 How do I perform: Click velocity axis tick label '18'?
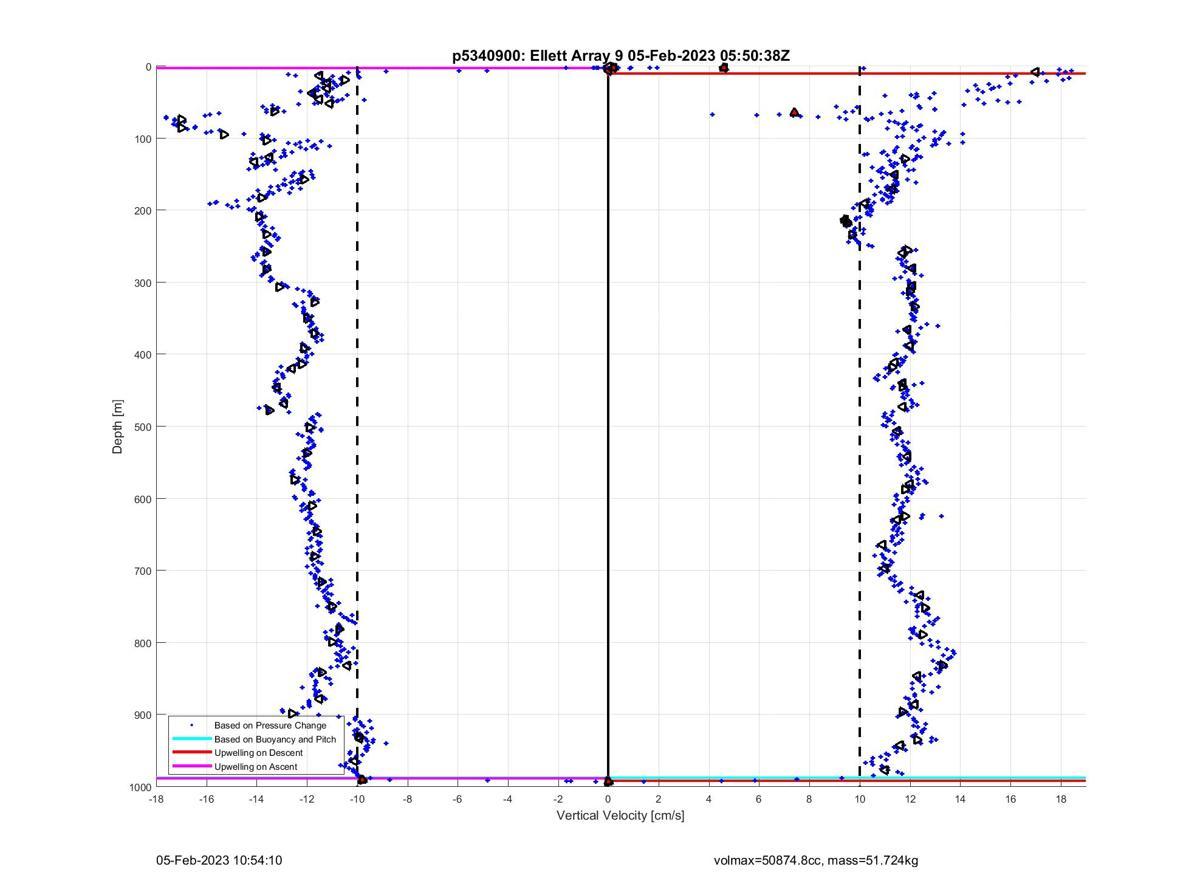(1060, 799)
